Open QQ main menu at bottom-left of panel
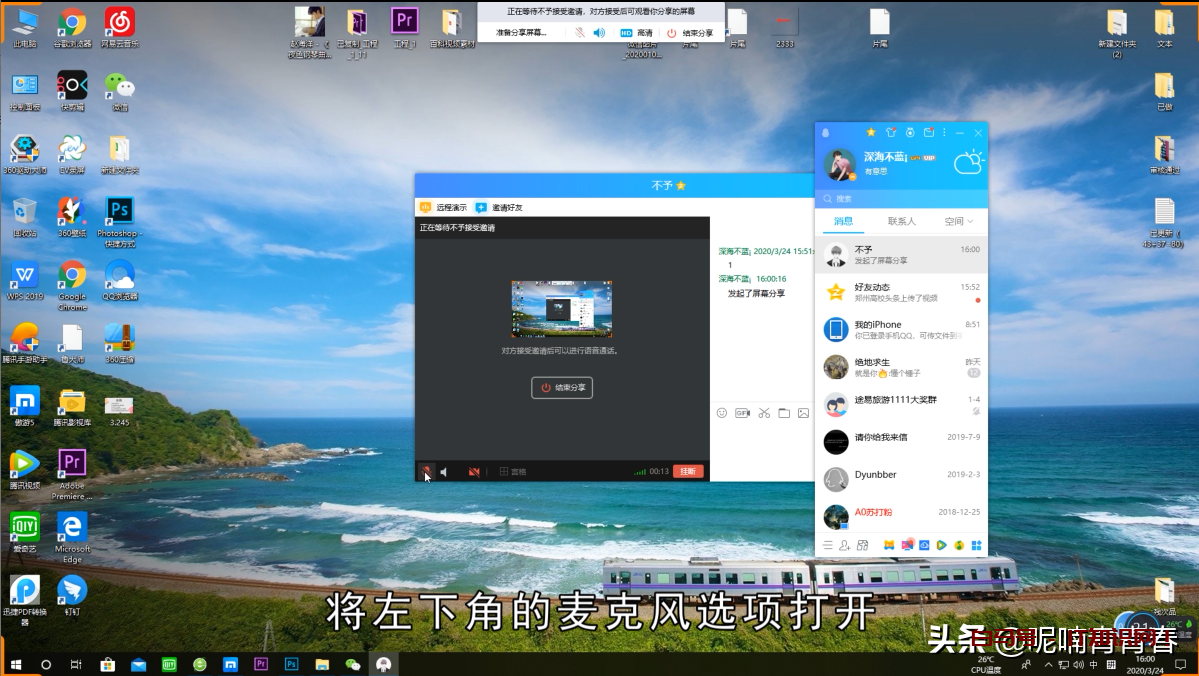 coord(827,545)
